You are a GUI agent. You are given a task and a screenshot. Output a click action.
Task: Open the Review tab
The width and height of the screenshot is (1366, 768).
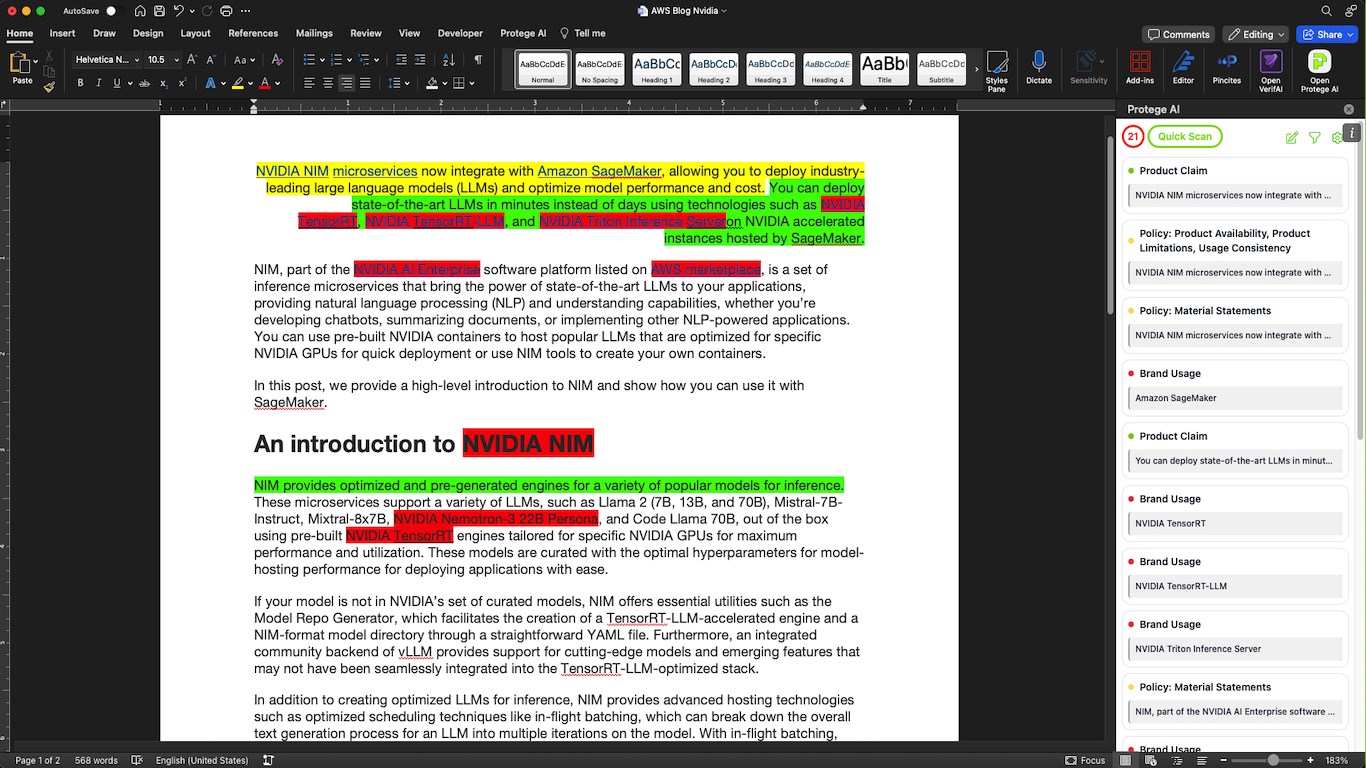coord(366,33)
